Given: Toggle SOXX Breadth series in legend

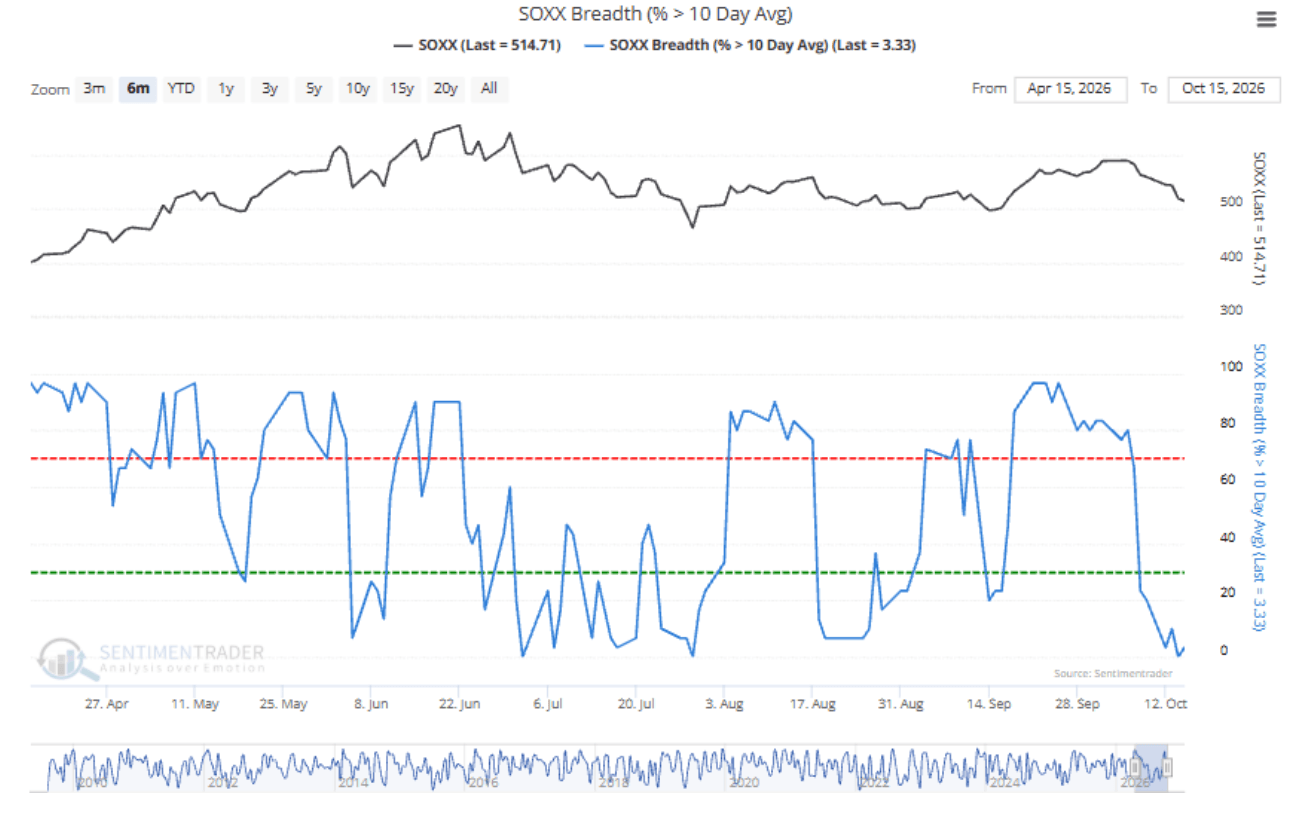Looking at the screenshot, I should (x=749, y=45).
